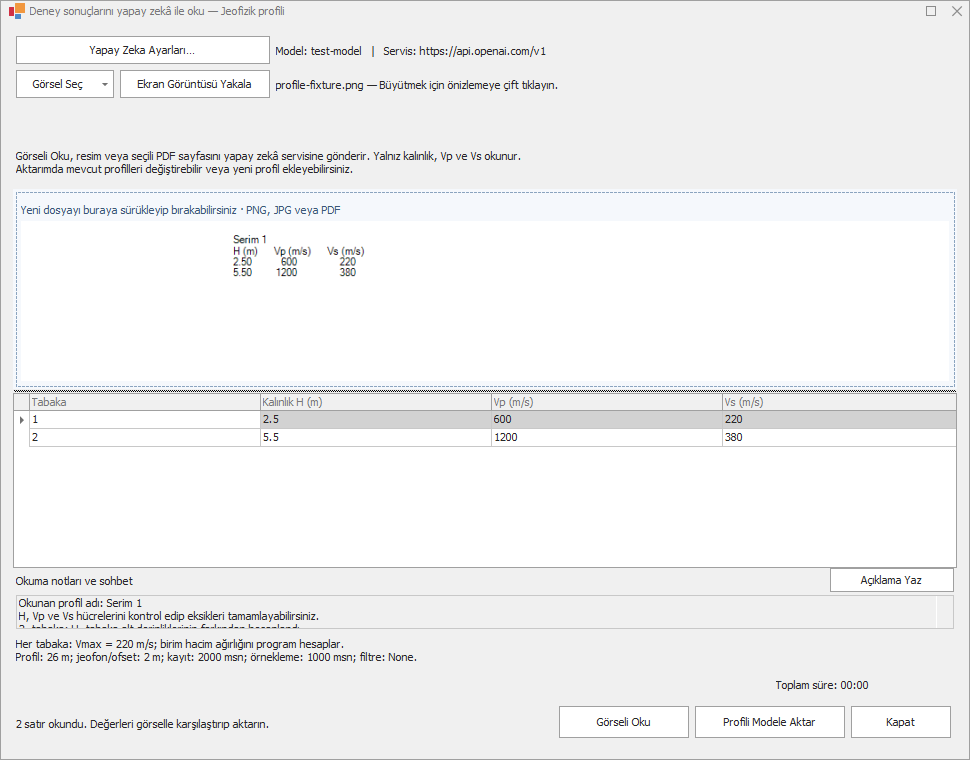The height and width of the screenshot is (760, 970).
Task: Click the Vp (m/s) column header
Action: click(606, 402)
